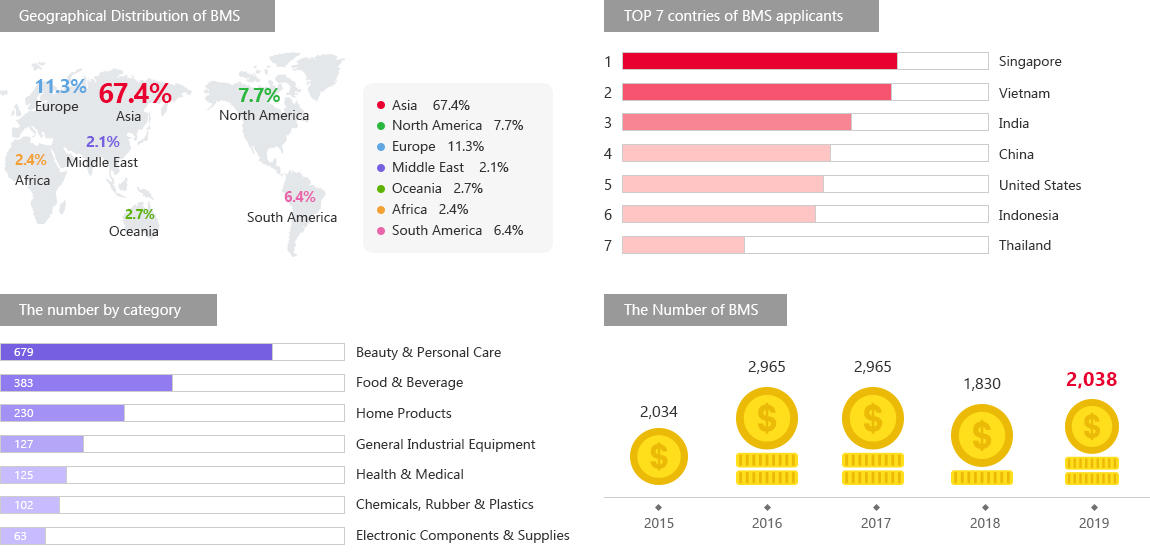The height and width of the screenshot is (560, 1150).
Task: Select the Geographical Distribution of BMS header
Action: tap(137, 16)
